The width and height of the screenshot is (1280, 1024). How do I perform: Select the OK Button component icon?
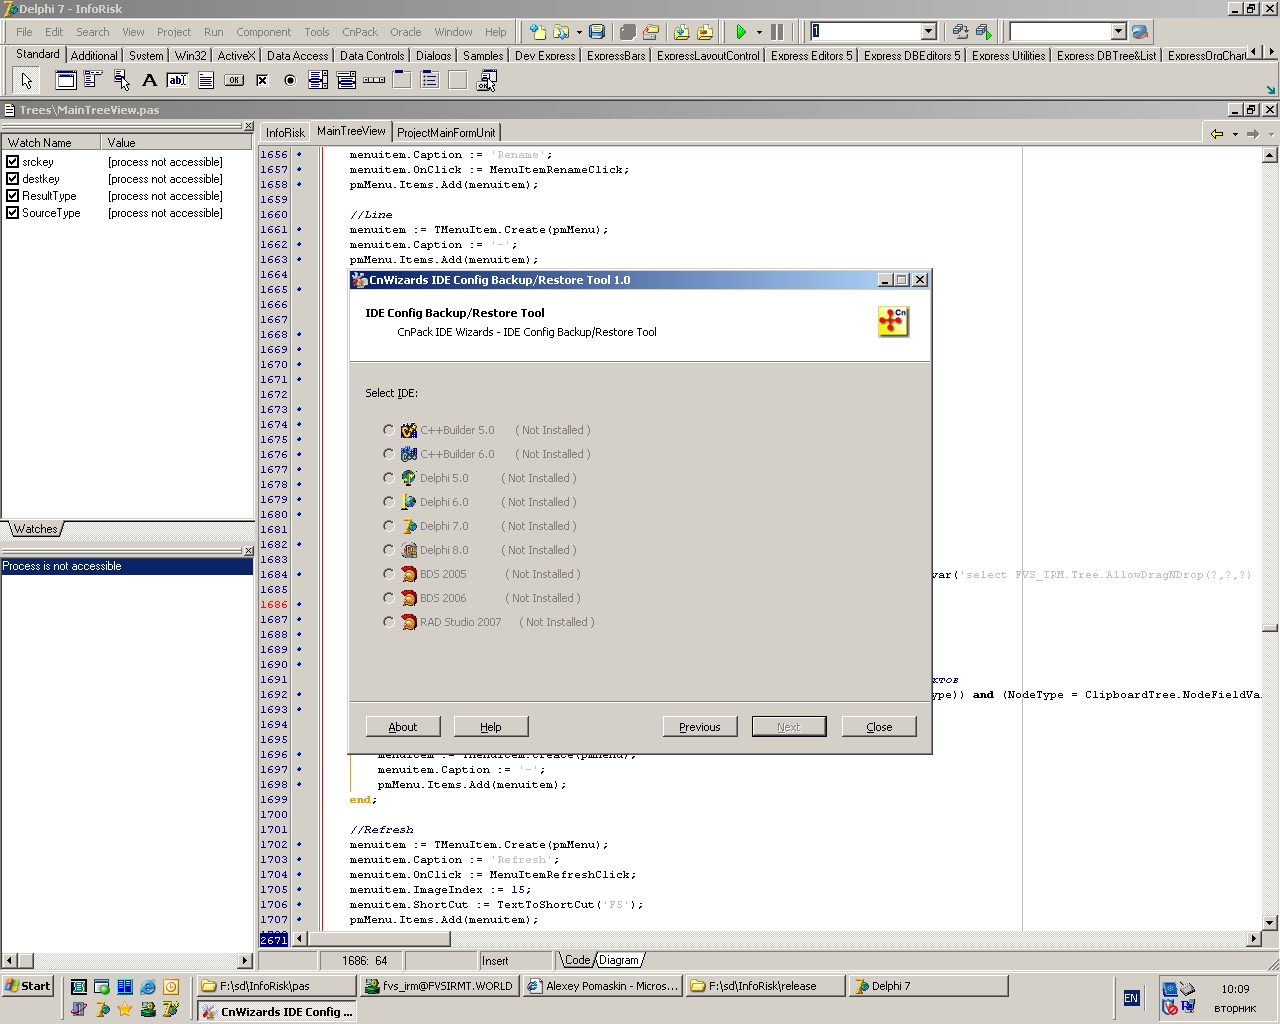coord(234,80)
